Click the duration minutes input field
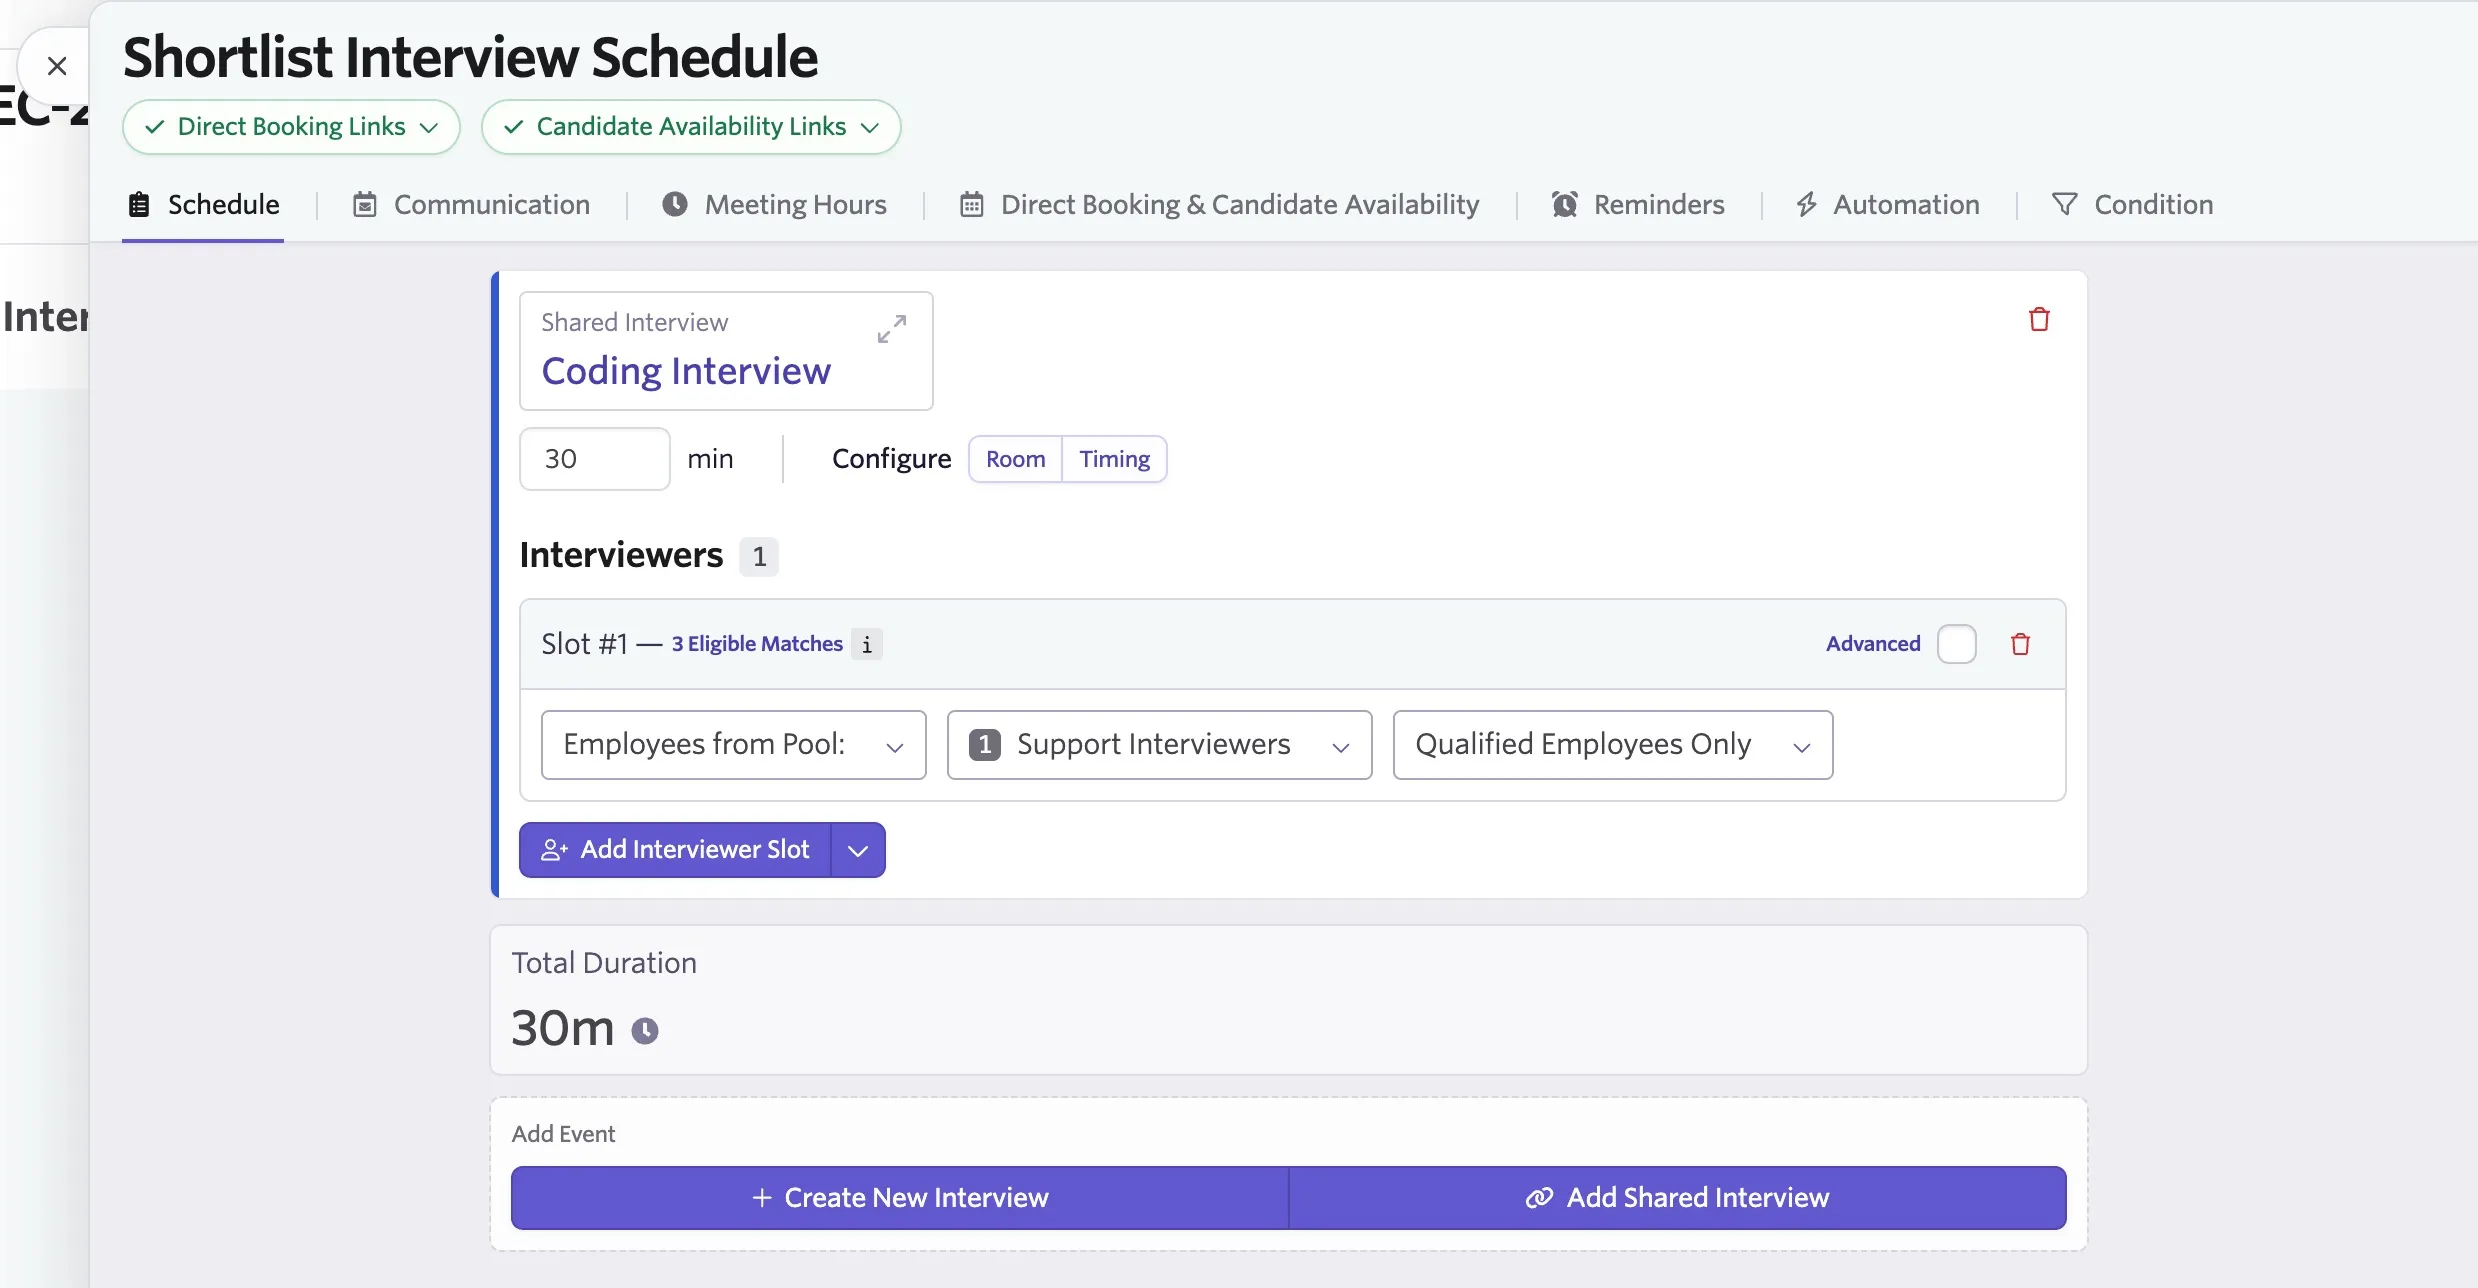Screen dimensions: 2478x1288 click(595, 459)
